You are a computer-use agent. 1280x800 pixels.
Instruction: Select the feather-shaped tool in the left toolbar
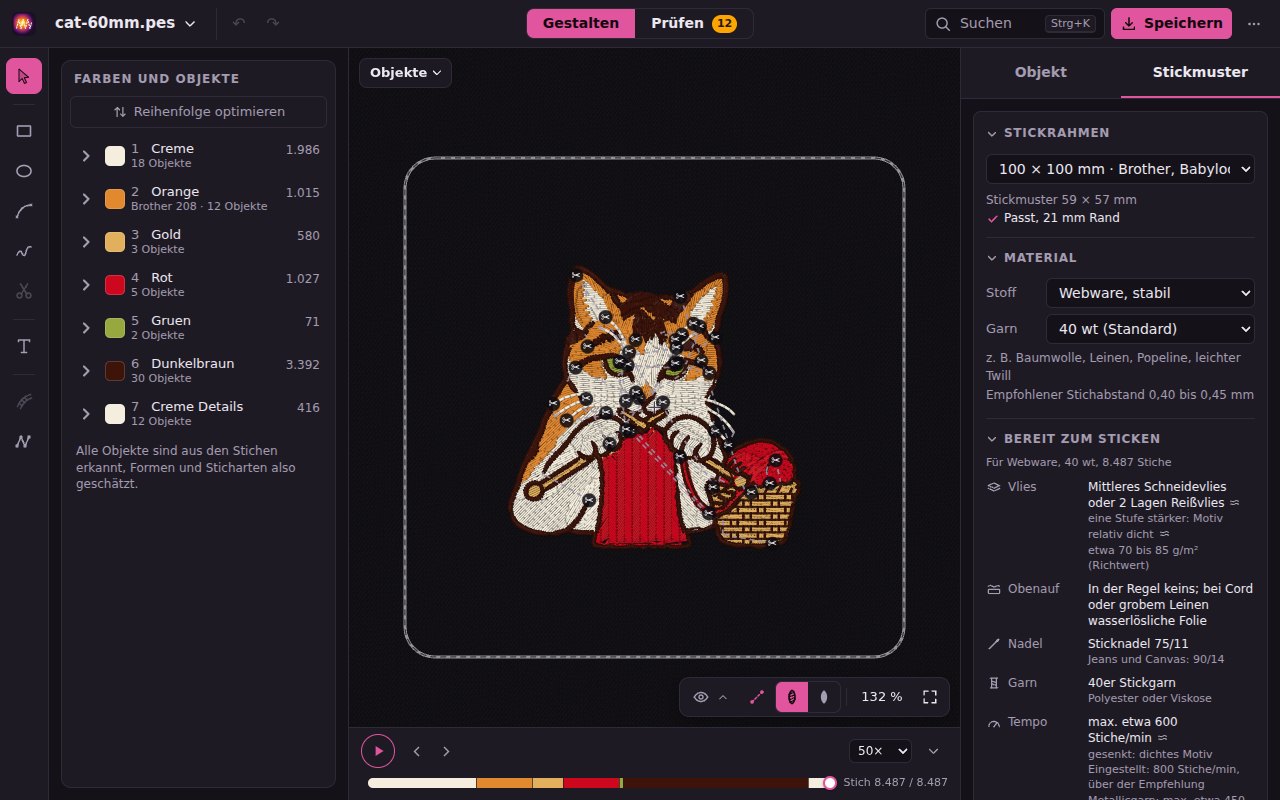click(24, 401)
